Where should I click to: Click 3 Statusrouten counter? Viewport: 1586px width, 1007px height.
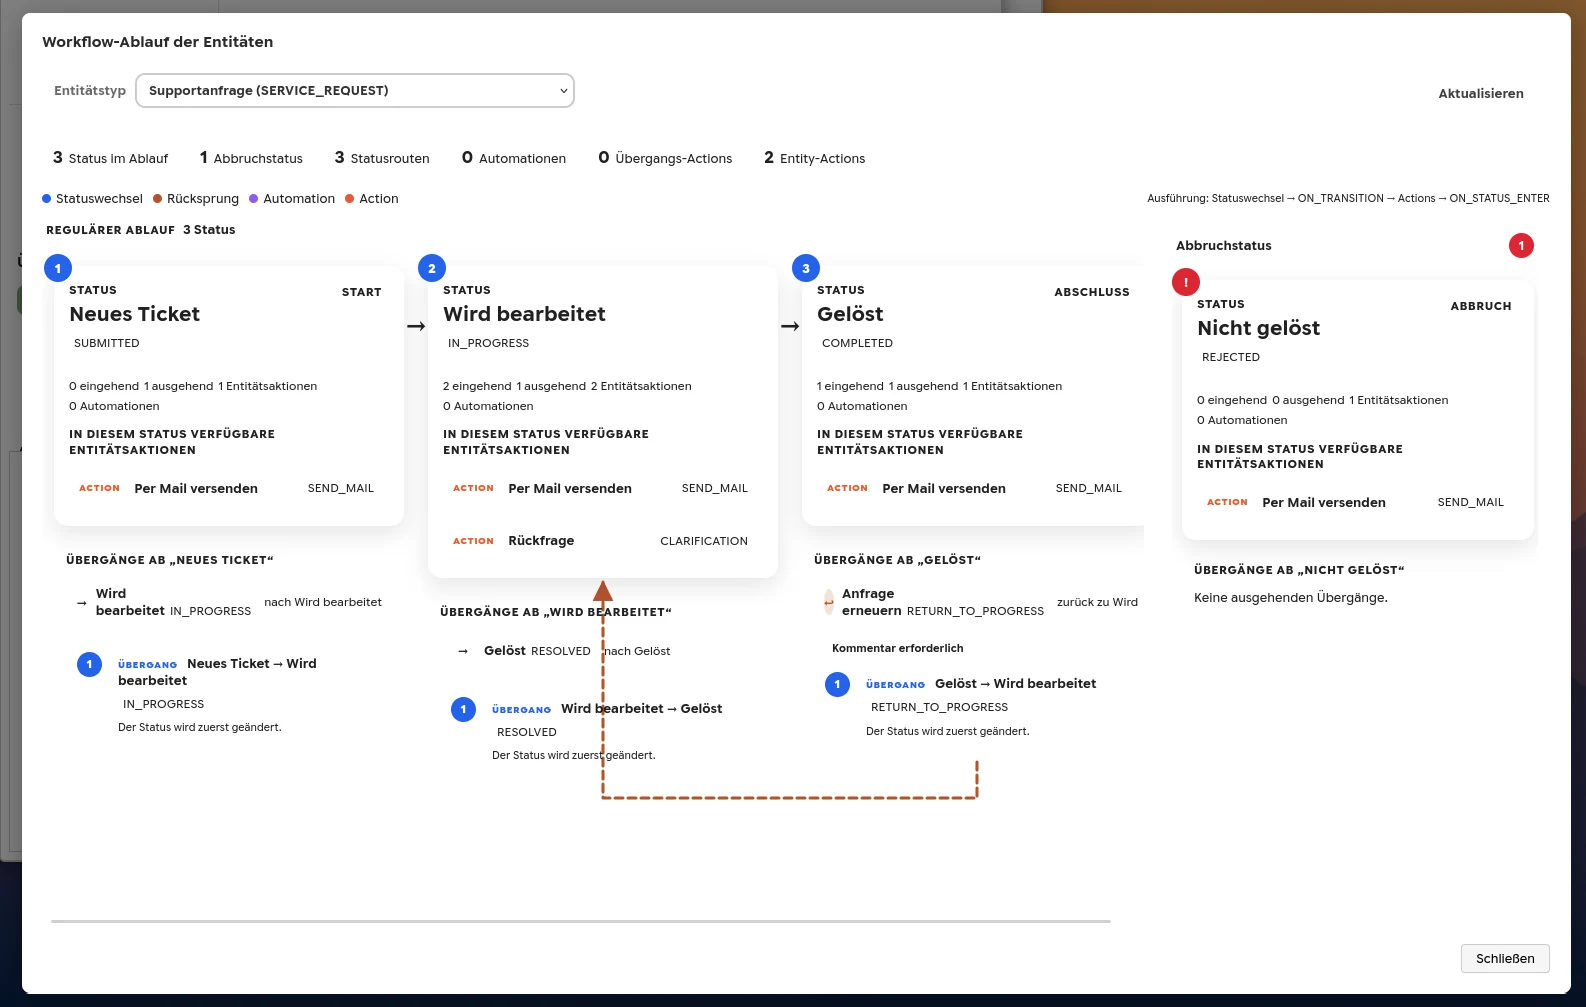(382, 158)
